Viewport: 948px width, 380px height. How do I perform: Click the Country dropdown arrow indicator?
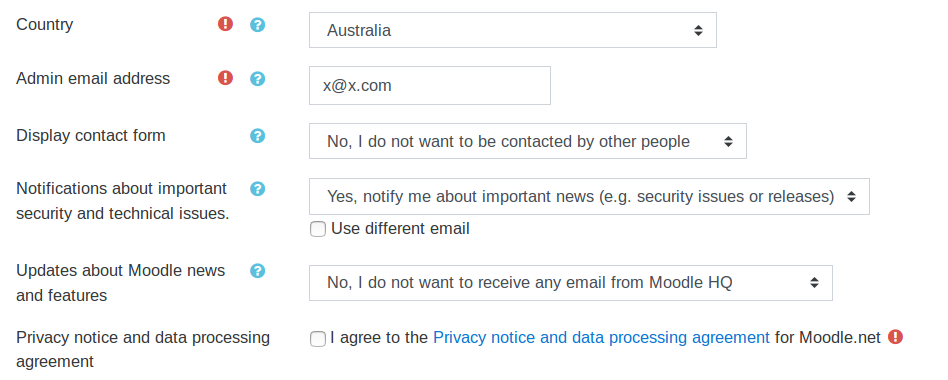pos(698,30)
